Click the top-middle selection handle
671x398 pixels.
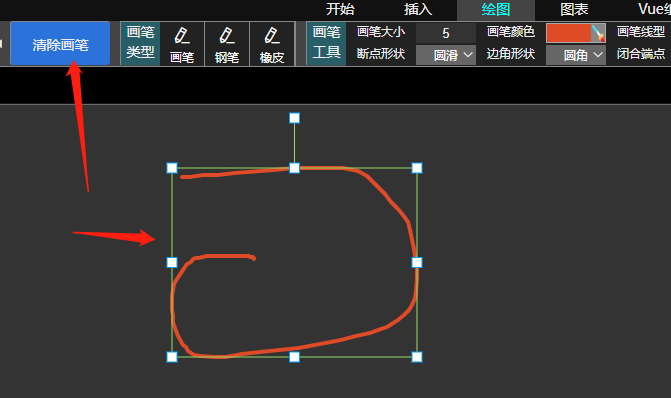[x=294, y=168]
